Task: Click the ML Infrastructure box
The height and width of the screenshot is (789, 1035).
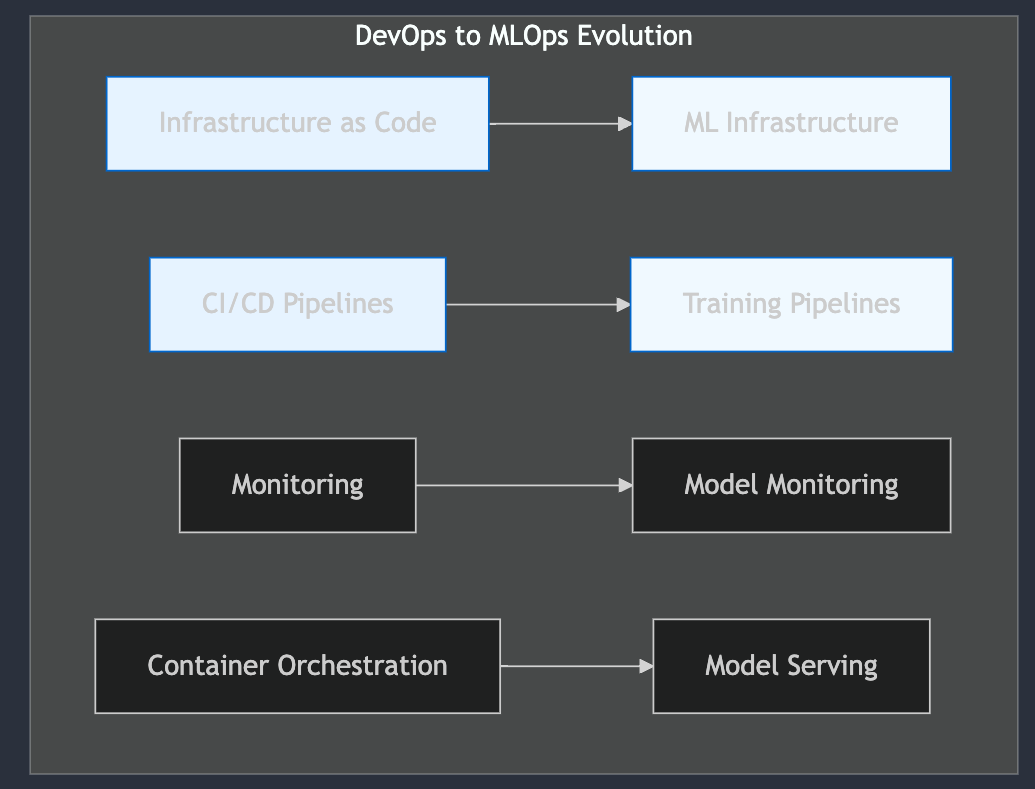Action: pos(790,123)
